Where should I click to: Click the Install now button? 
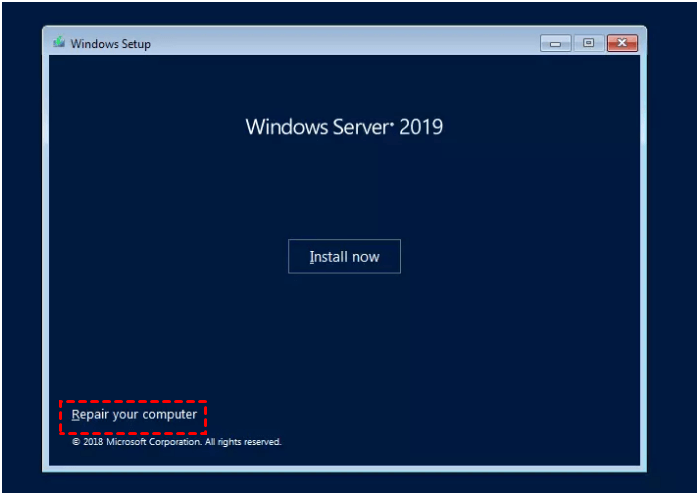click(344, 257)
